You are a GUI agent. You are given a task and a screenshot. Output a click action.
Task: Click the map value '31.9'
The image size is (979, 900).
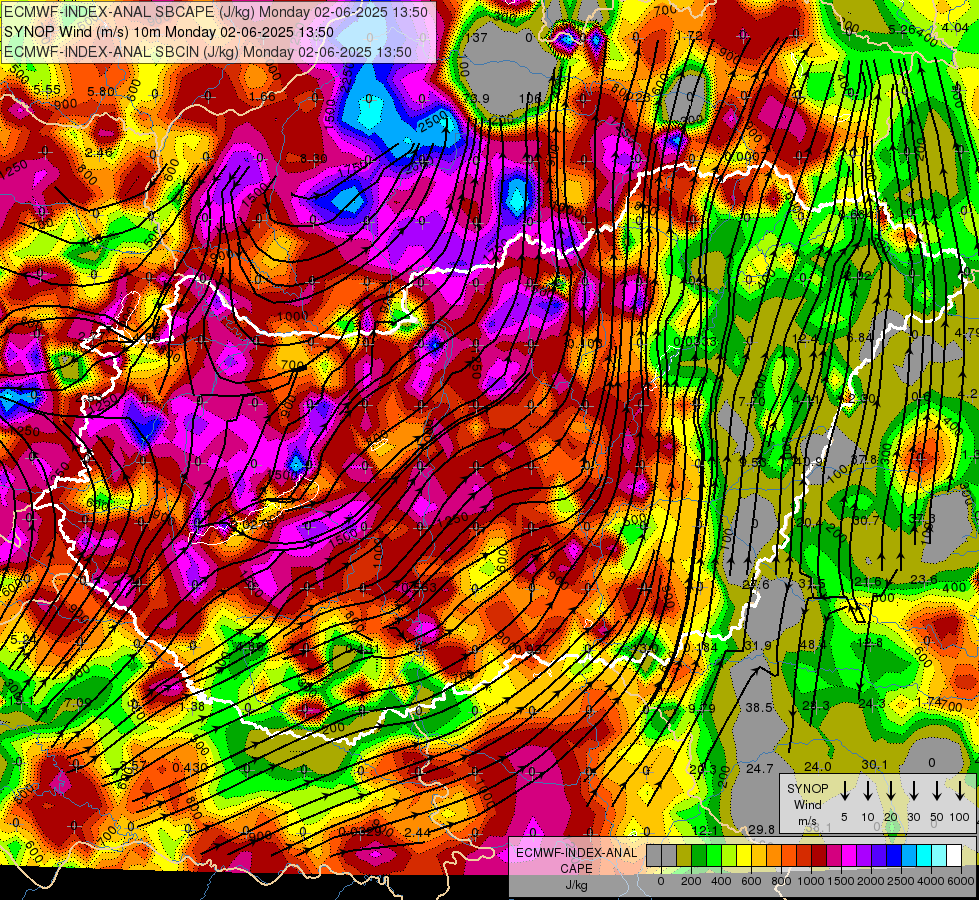[758, 646]
